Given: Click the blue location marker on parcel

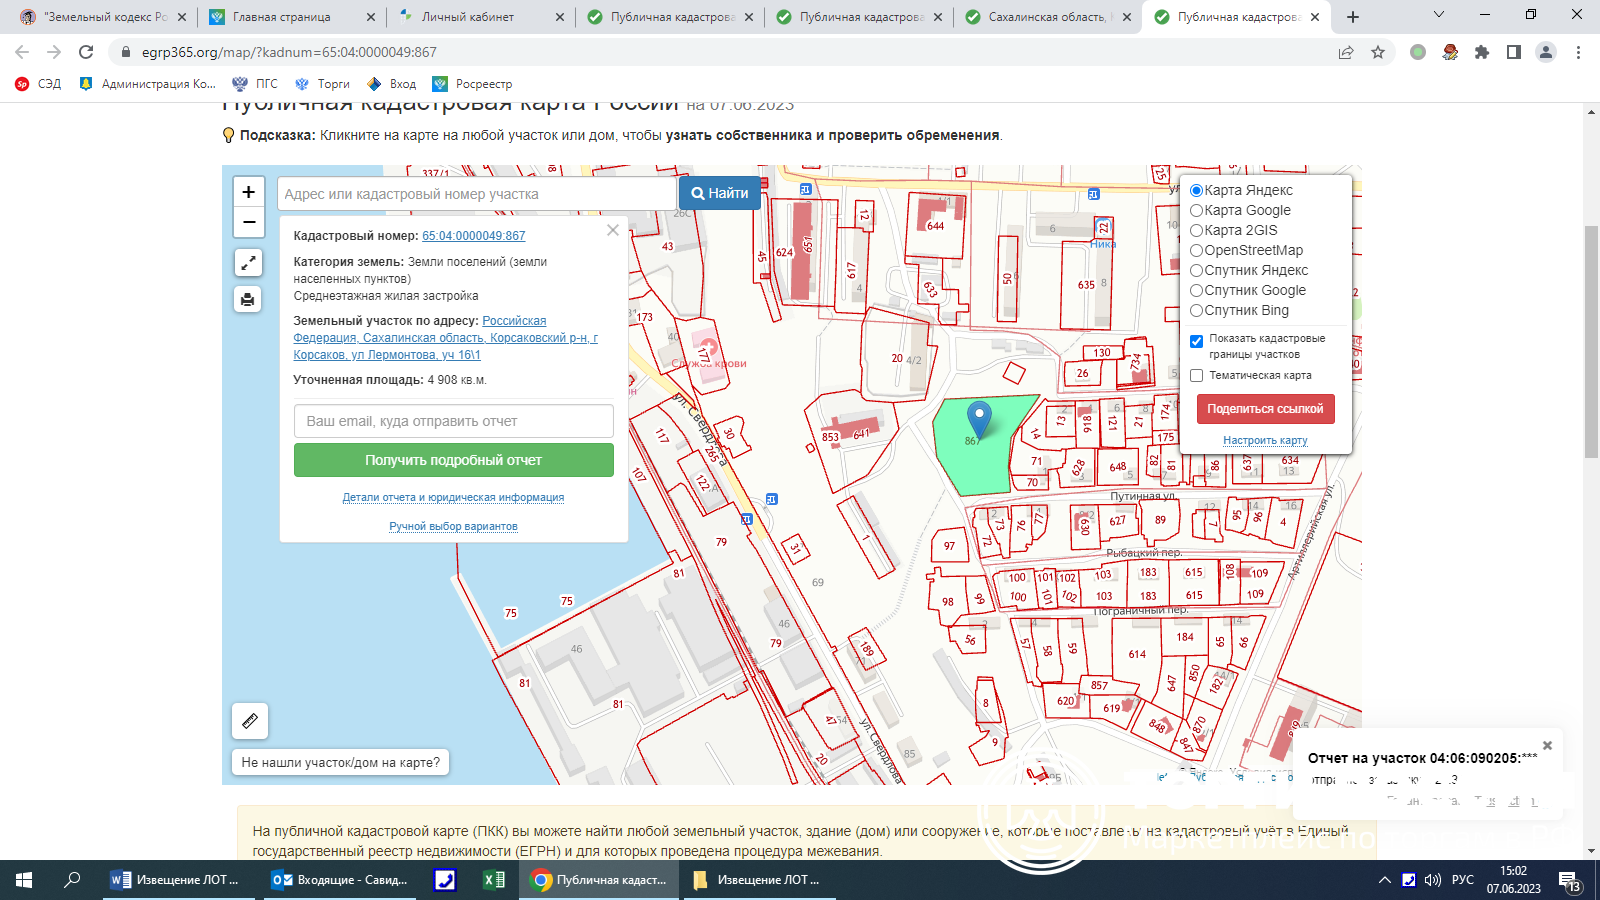Looking at the screenshot, I should (979, 416).
